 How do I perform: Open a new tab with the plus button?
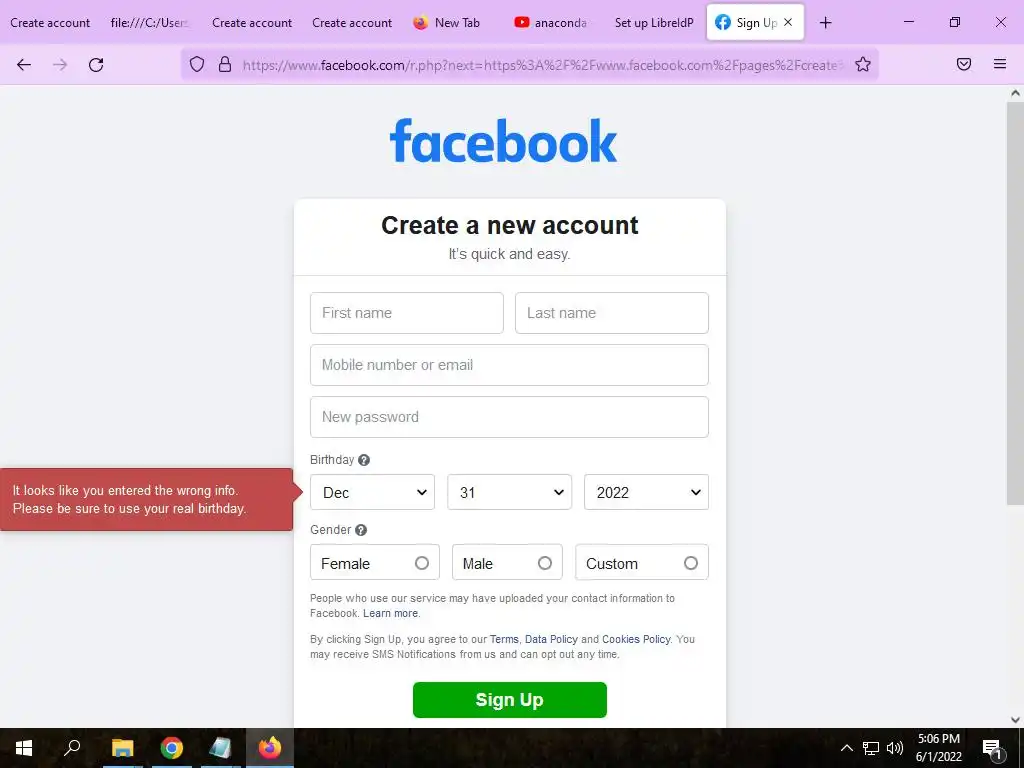point(825,23)
